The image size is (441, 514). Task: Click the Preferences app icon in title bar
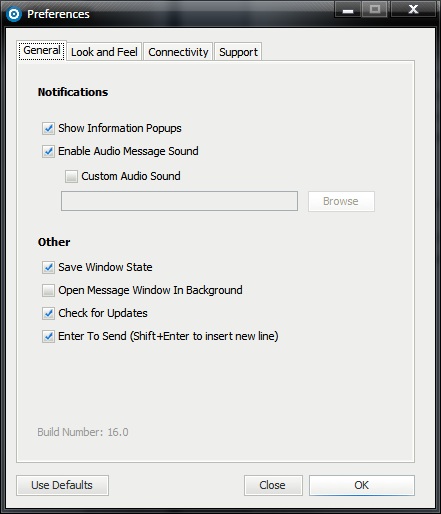point(14,14)
